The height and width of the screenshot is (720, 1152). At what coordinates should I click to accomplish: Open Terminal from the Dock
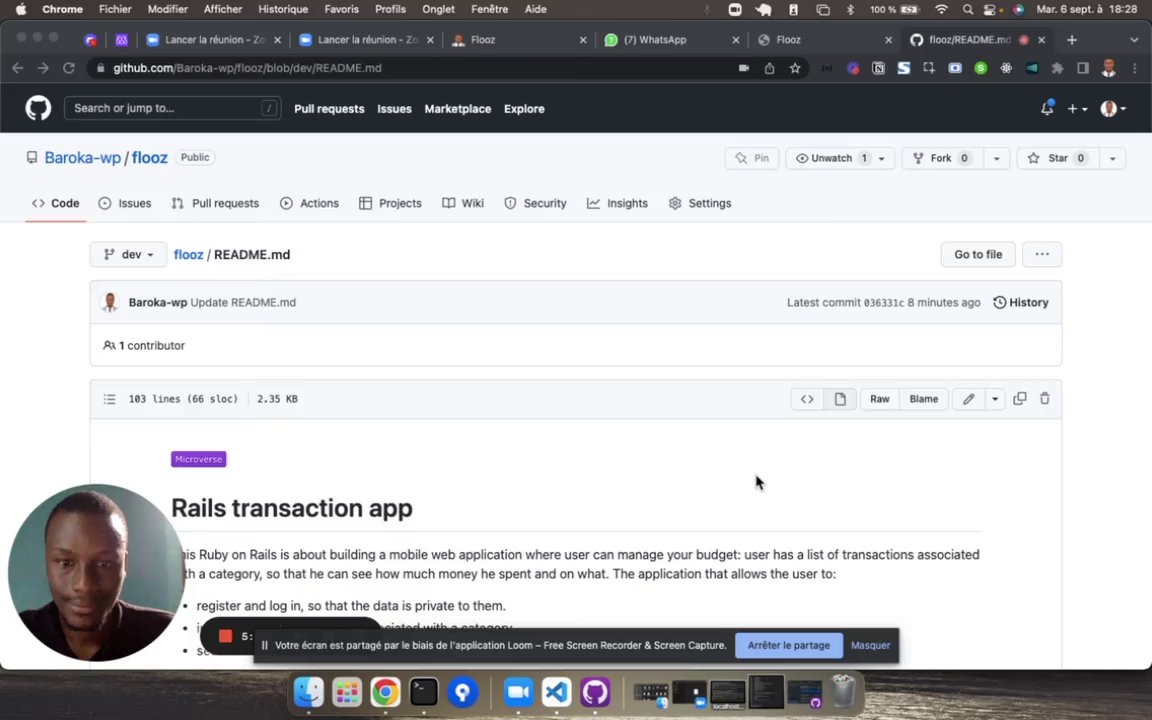click(x=424, y=692)
